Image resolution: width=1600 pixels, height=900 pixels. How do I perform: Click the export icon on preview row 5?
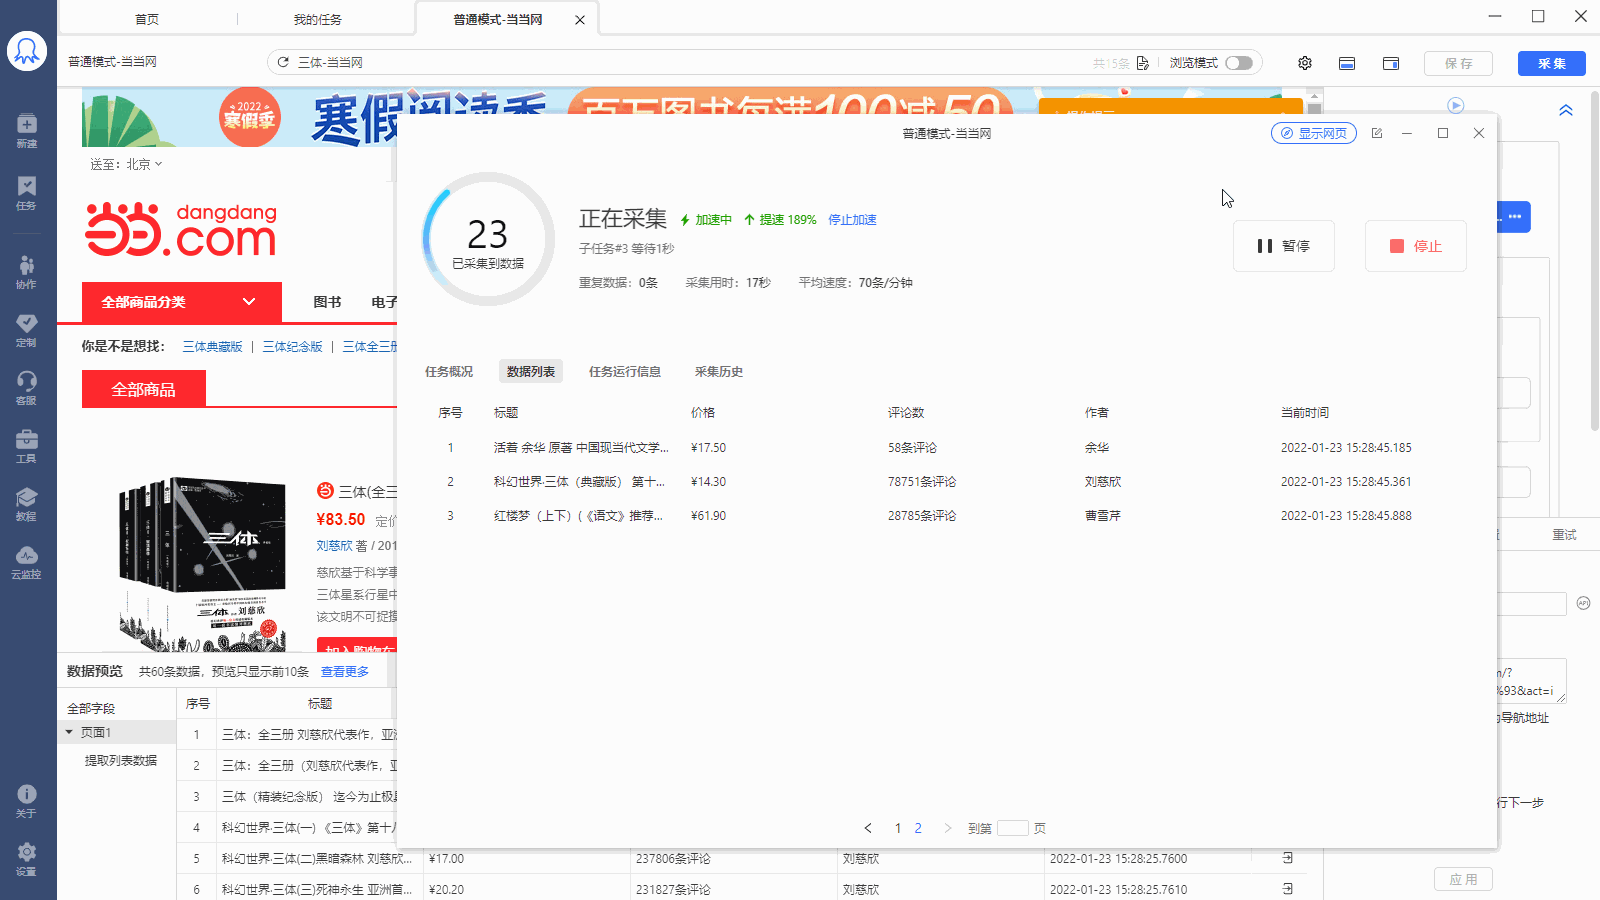click(x=1288, y=858)
